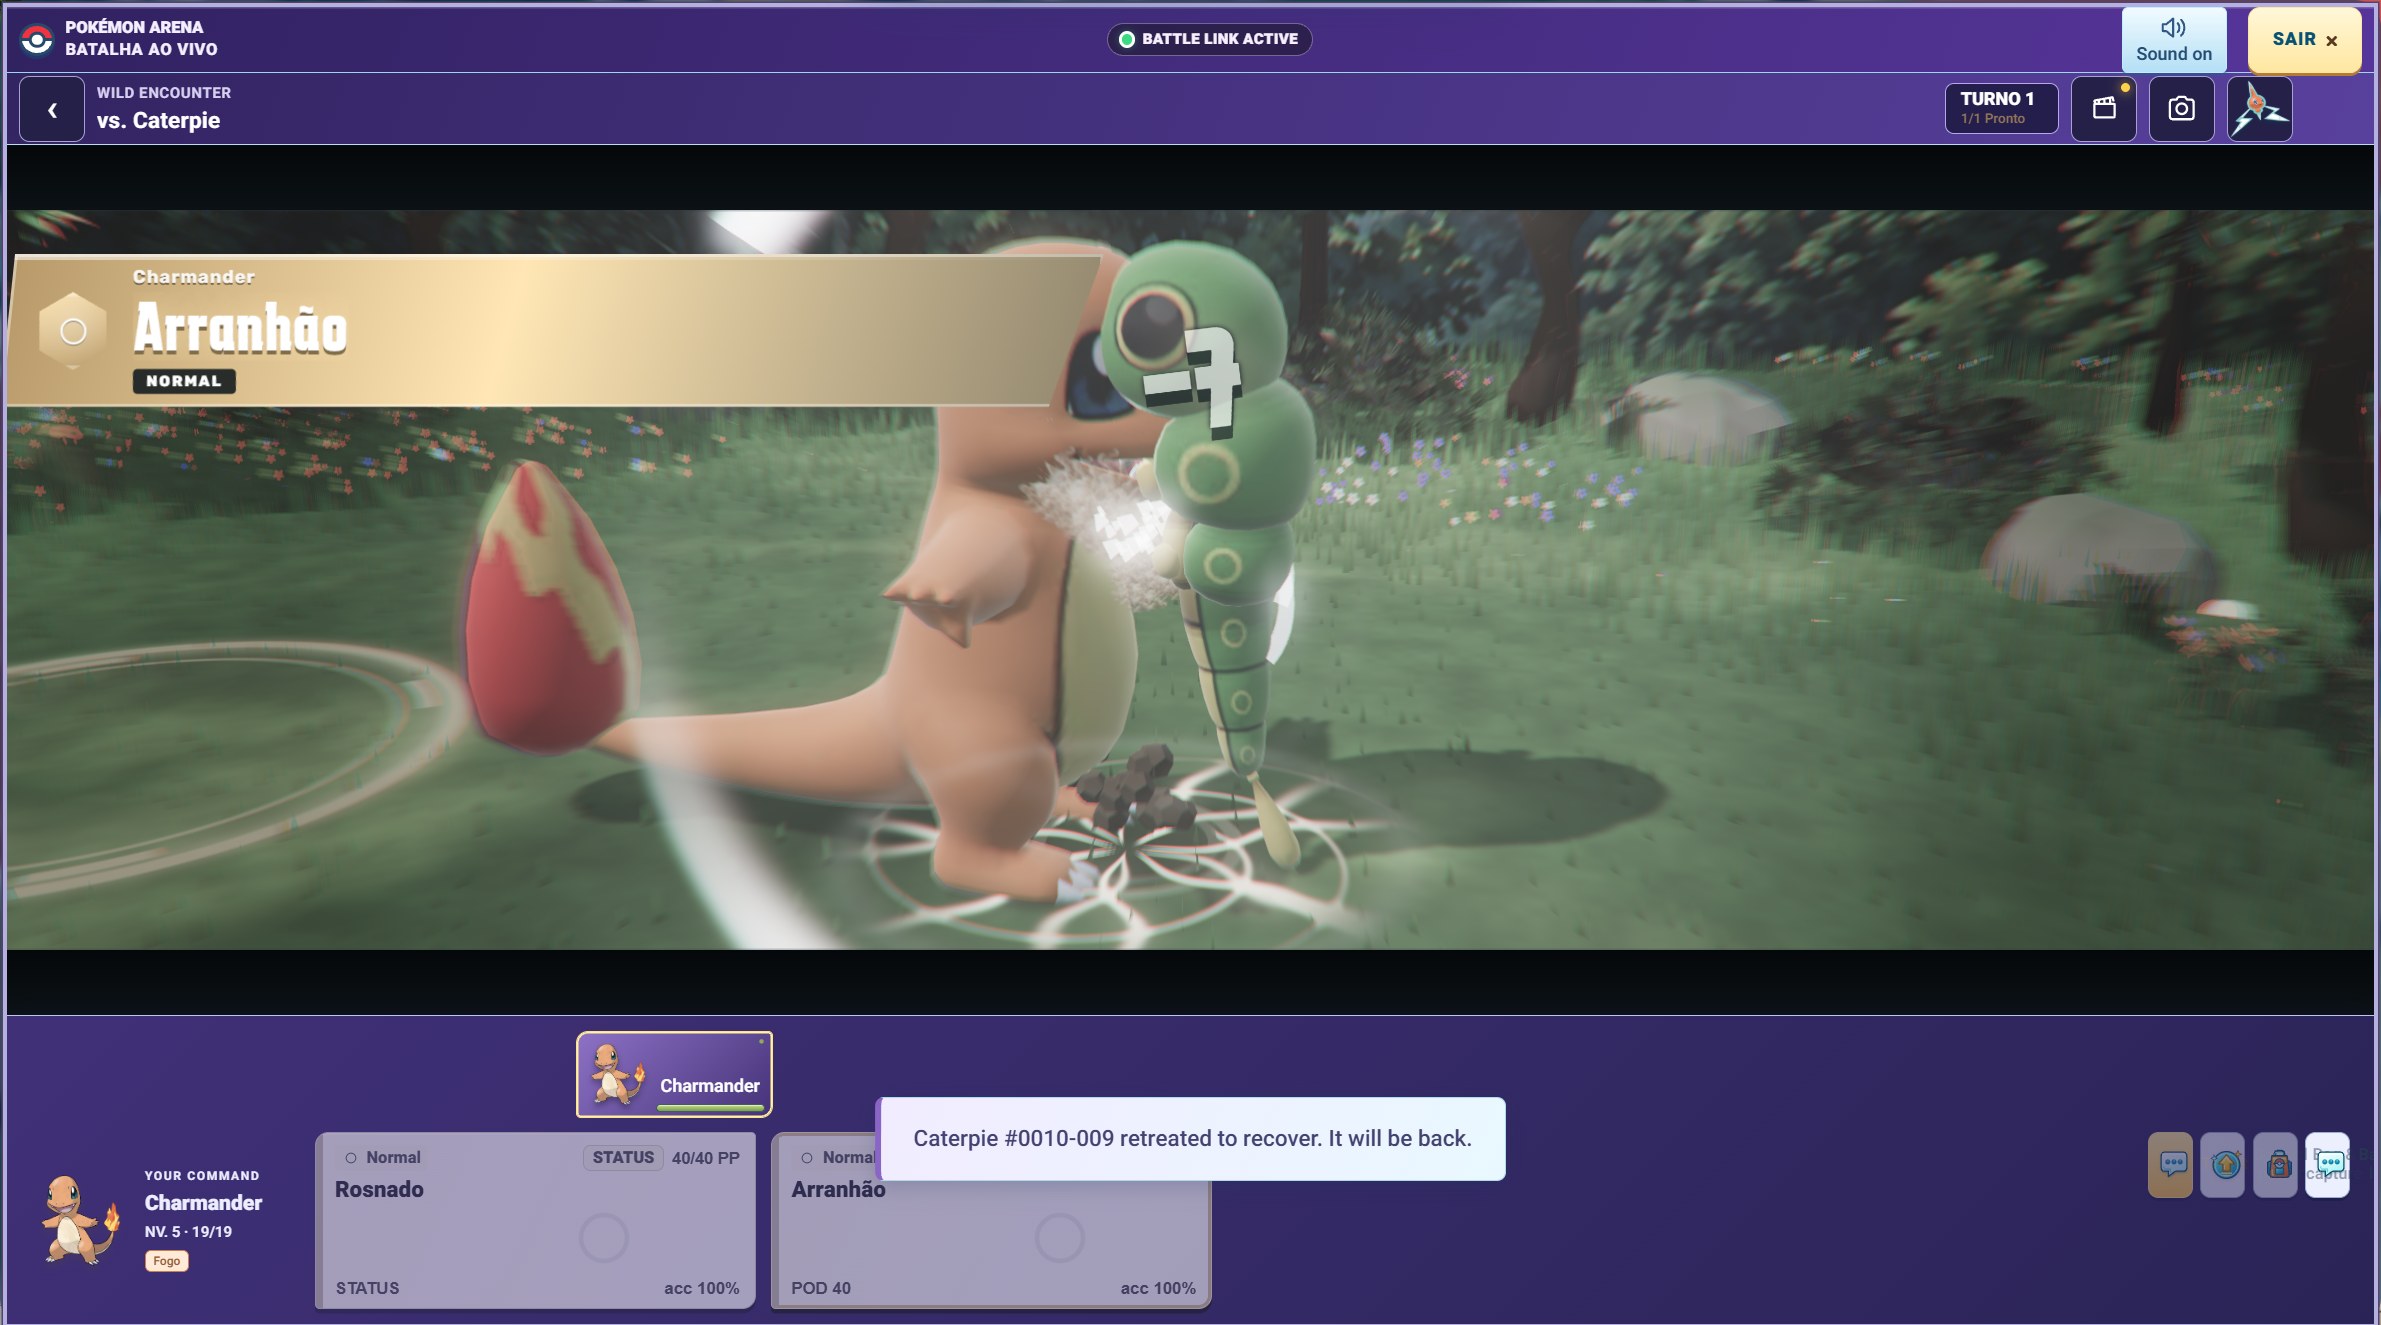Select the Charmander party card
This screenshot has width=2381, height=1325.
point(674,1074)
